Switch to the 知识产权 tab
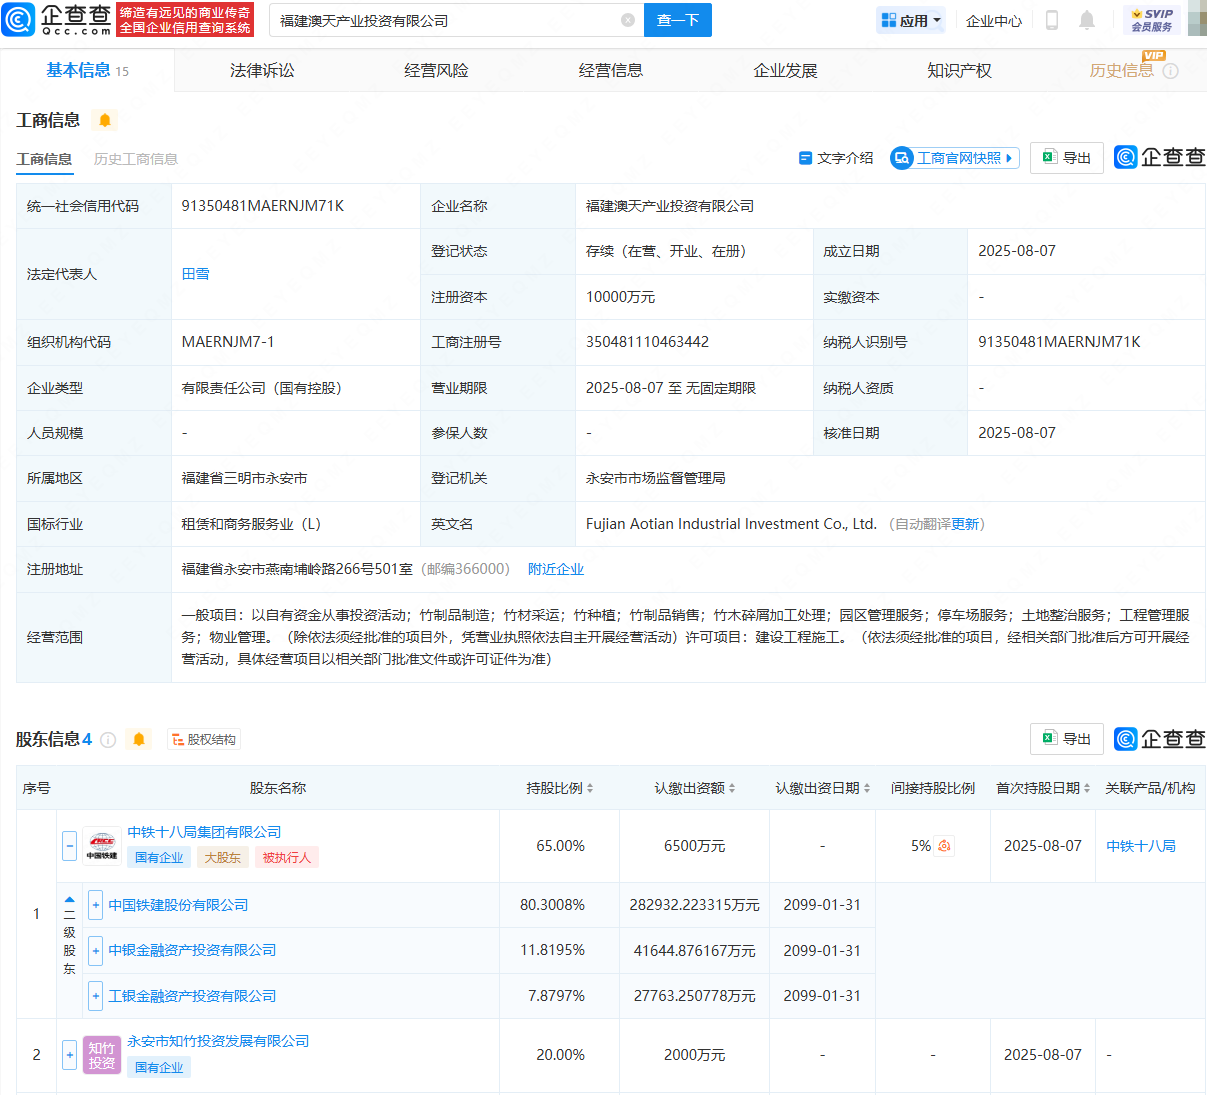Image resolution: width=1207 pixels, height=1095 pixels. (959, 70)
